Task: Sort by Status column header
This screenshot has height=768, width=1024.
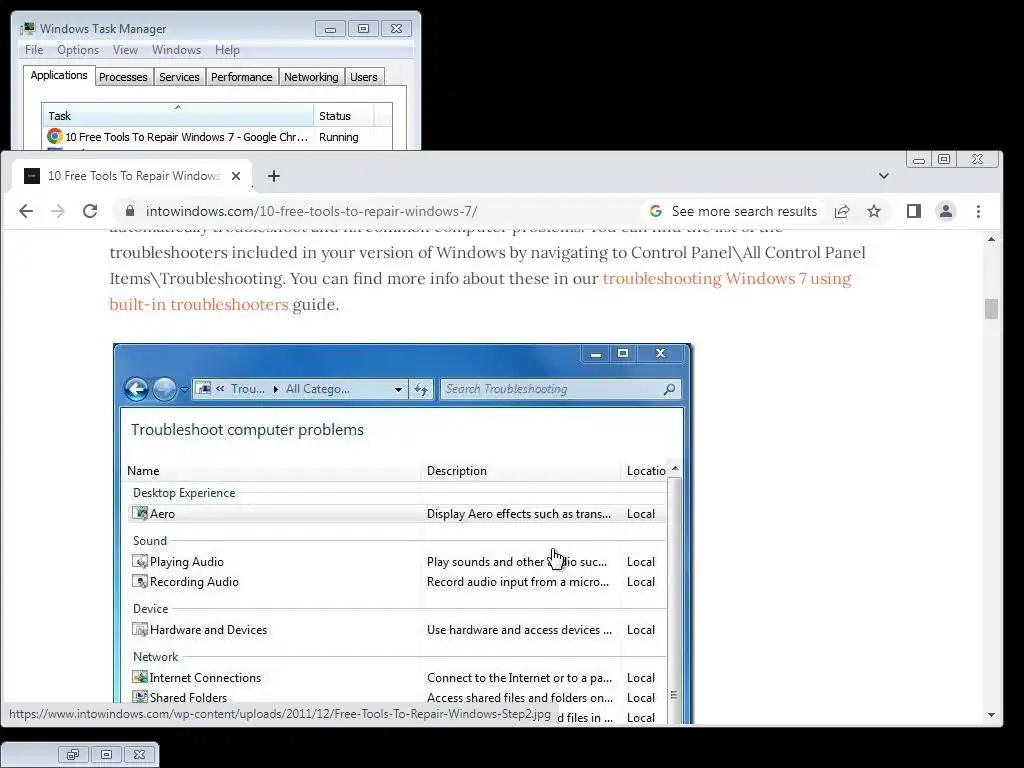Action: (344, 116)
